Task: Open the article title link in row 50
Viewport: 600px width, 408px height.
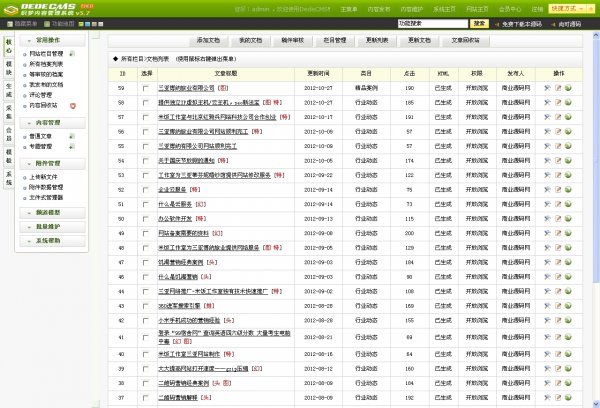Action: (x=175, y=219)
